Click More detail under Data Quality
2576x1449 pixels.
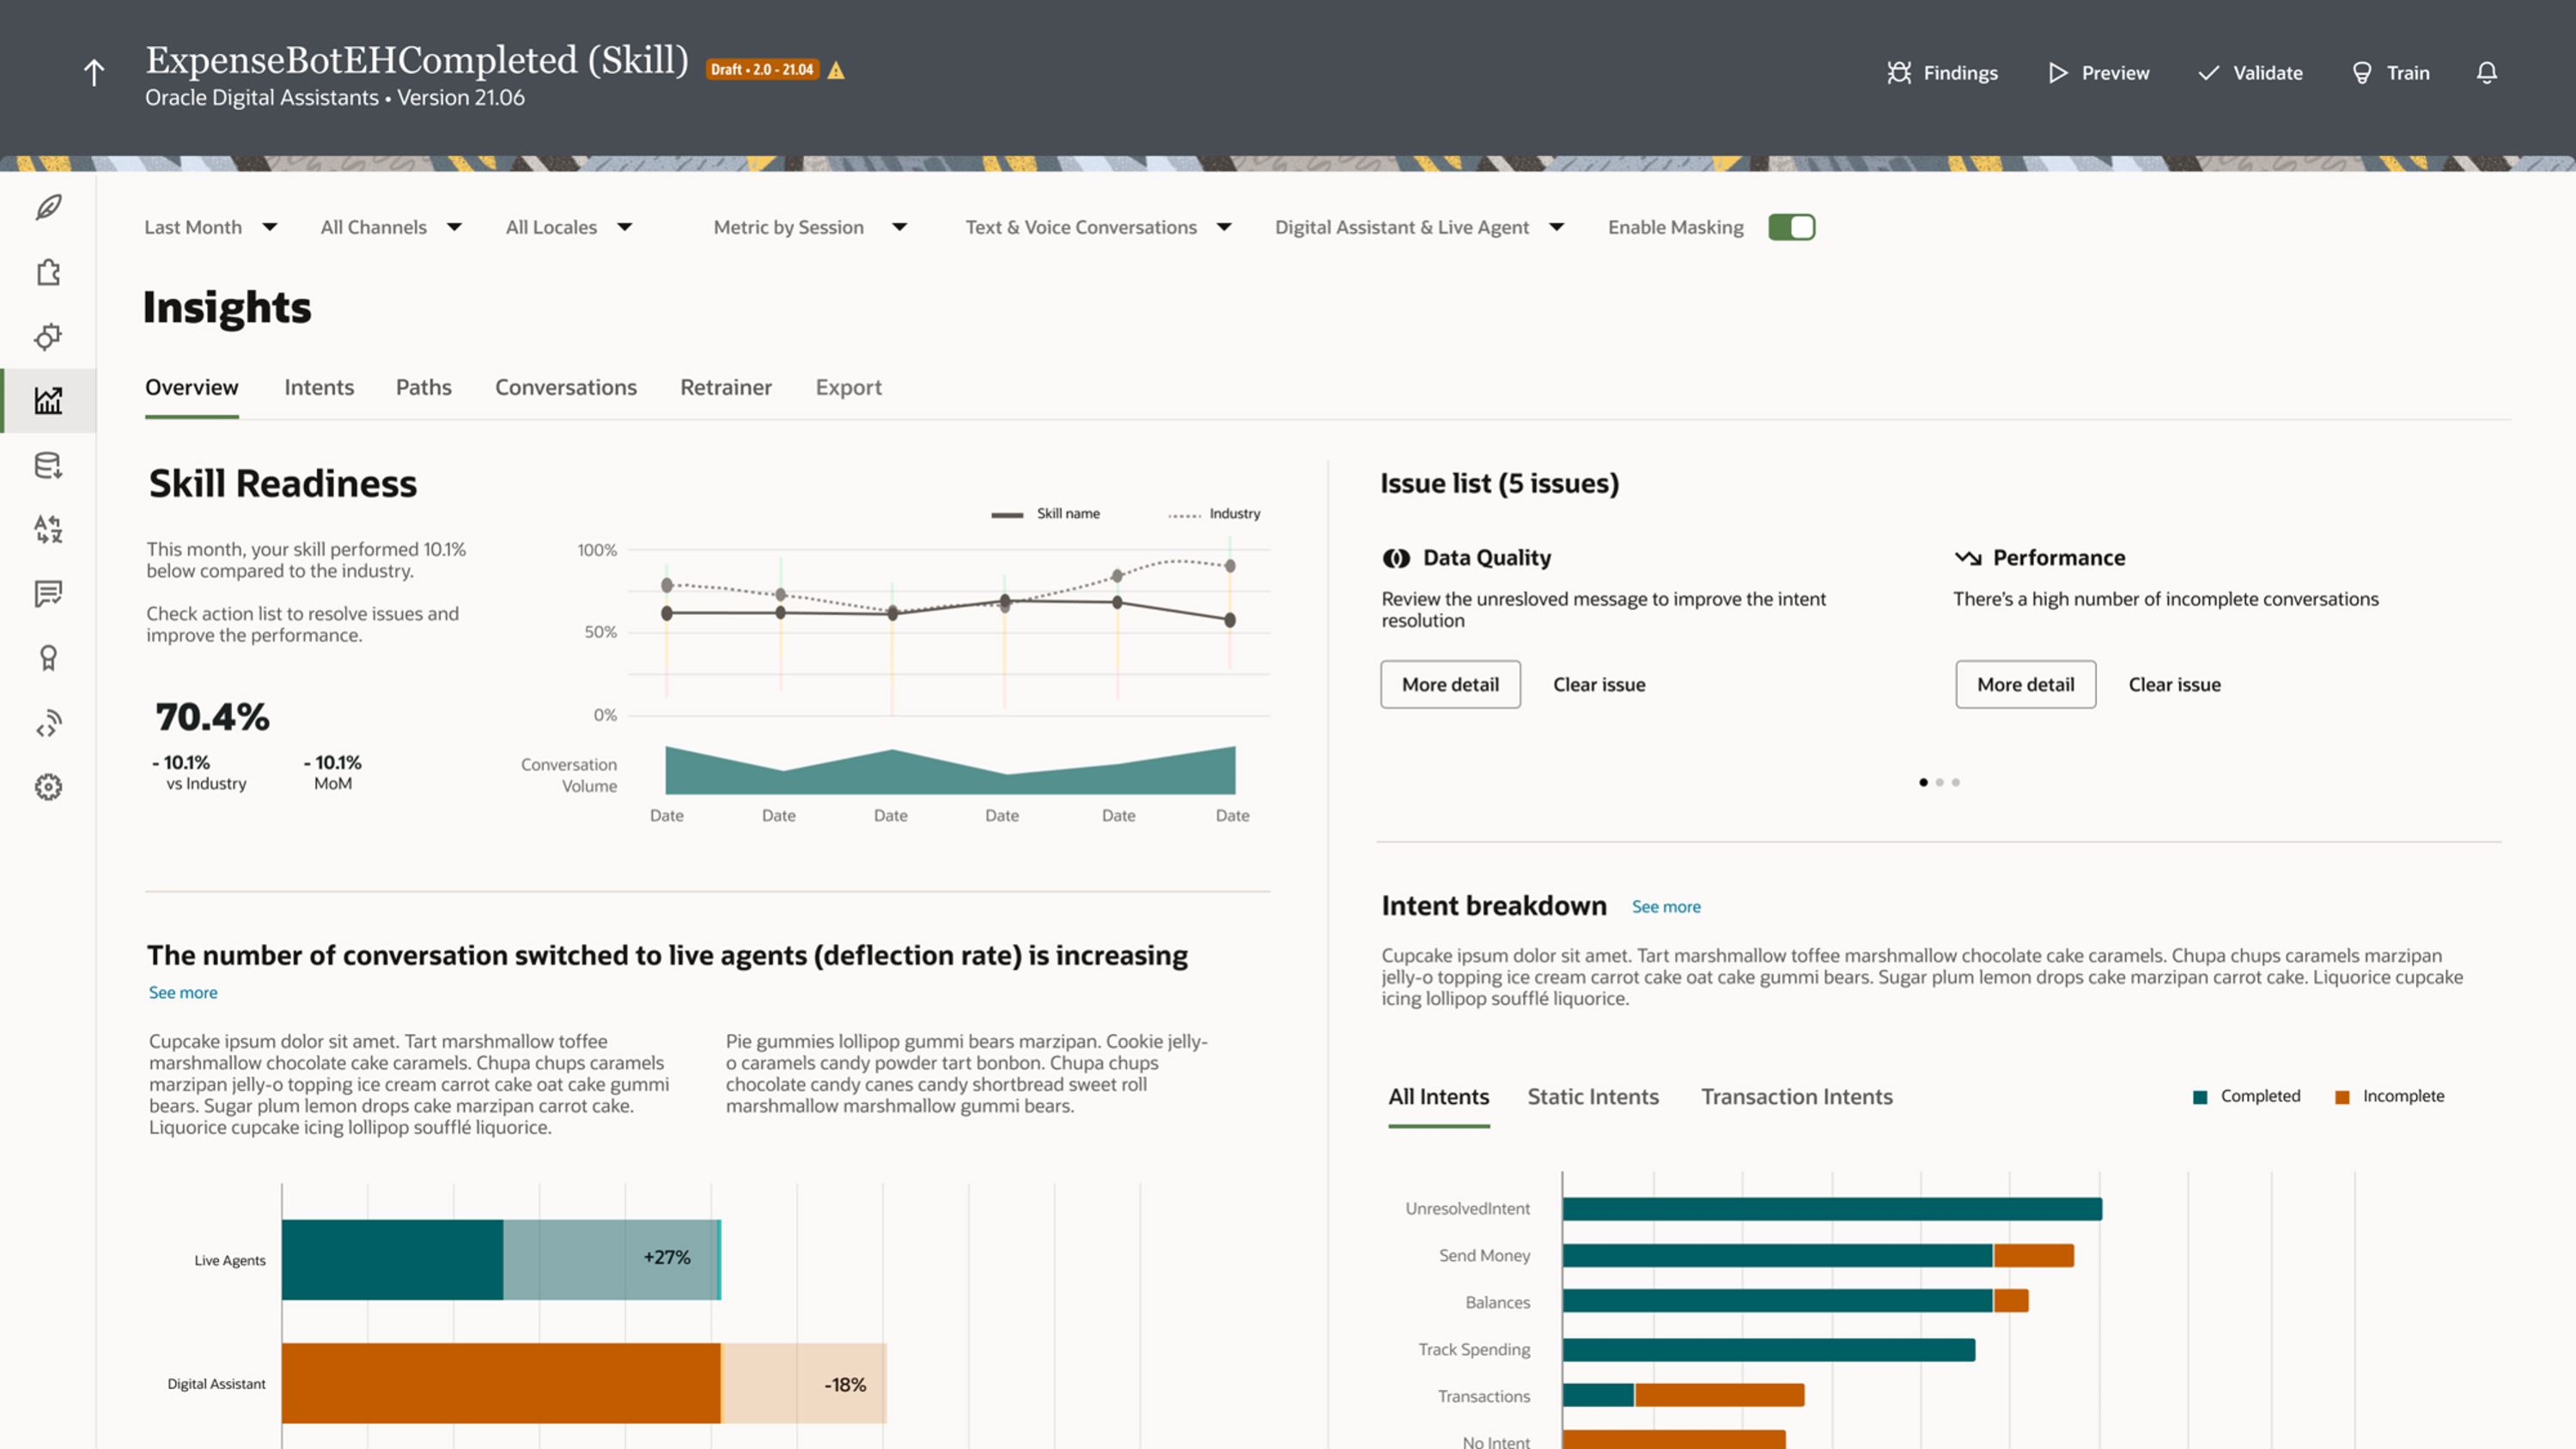pyautogui.click(x=1450, y=684)
